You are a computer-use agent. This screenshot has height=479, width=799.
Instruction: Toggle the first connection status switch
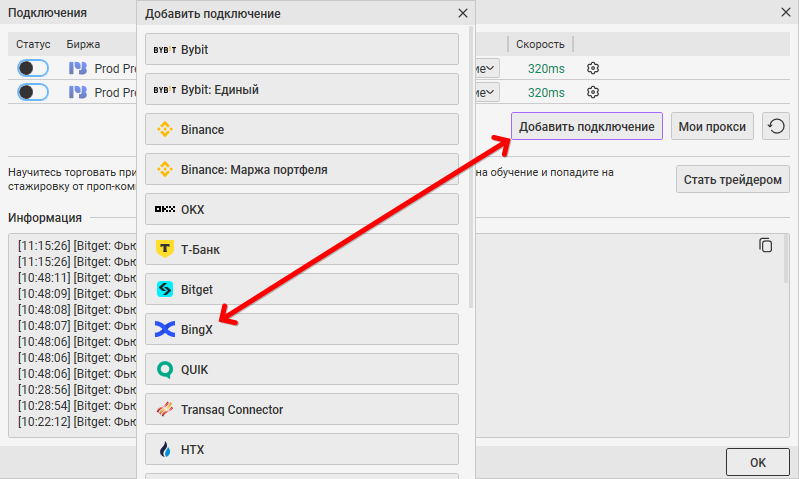point(33,68)
